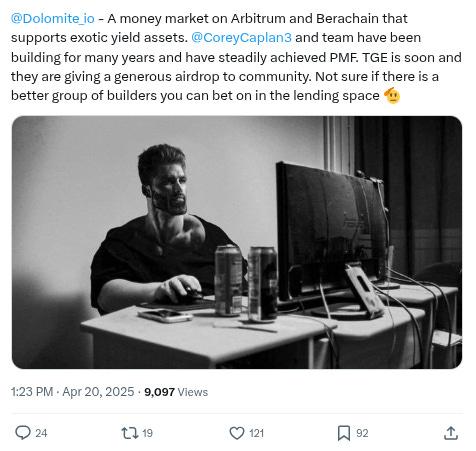The width and height of the screenshot is (476, 451).
Task: Click the bookmark count number 92
Action: pos(362,433)
